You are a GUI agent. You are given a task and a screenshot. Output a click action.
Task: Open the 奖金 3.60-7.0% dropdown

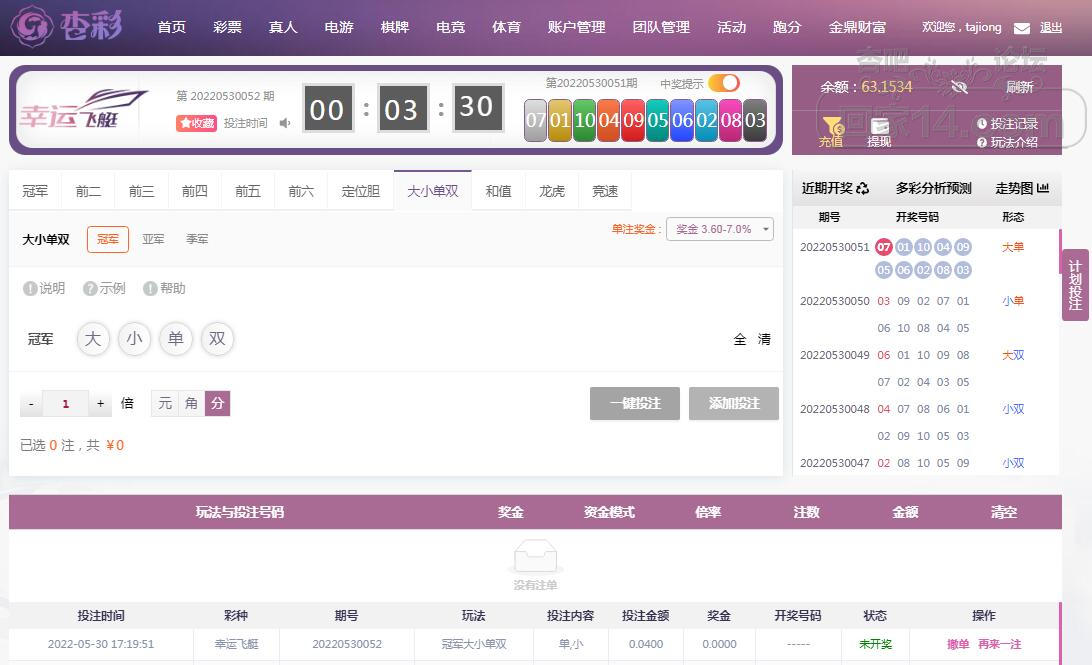[719, 229]
